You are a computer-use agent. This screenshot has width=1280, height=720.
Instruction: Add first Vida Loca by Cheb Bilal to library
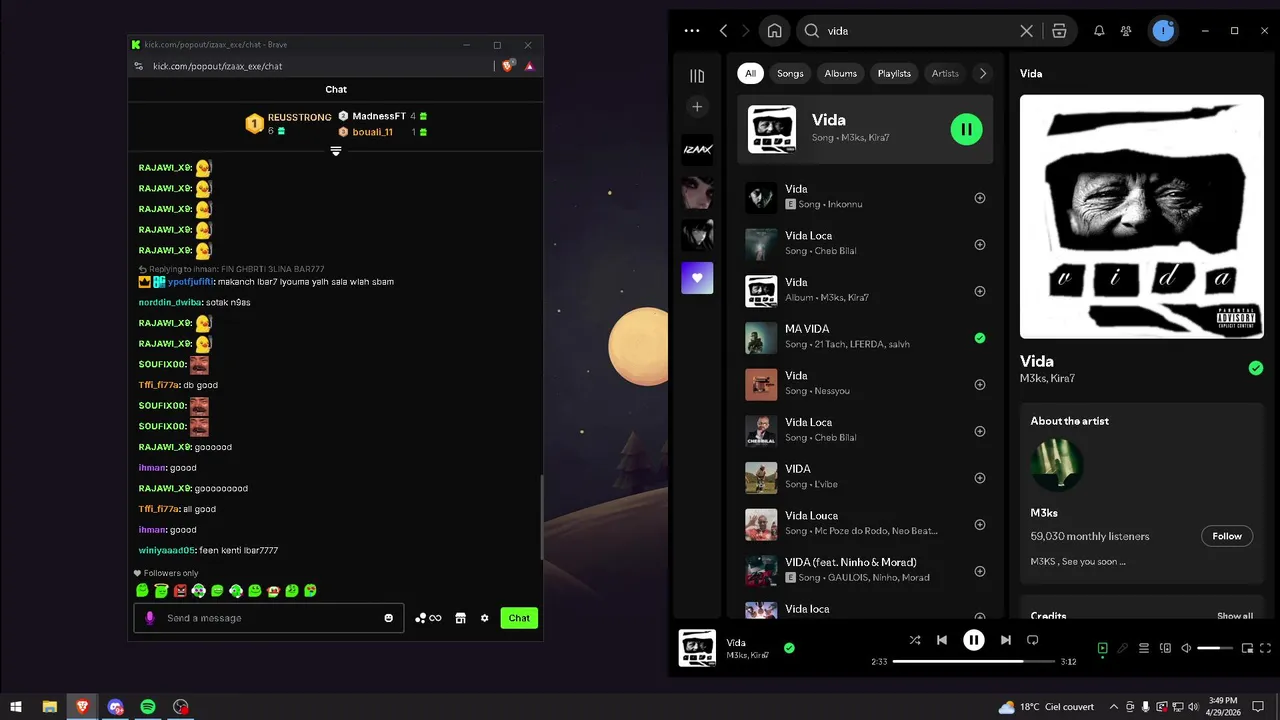tap(980, 245)
